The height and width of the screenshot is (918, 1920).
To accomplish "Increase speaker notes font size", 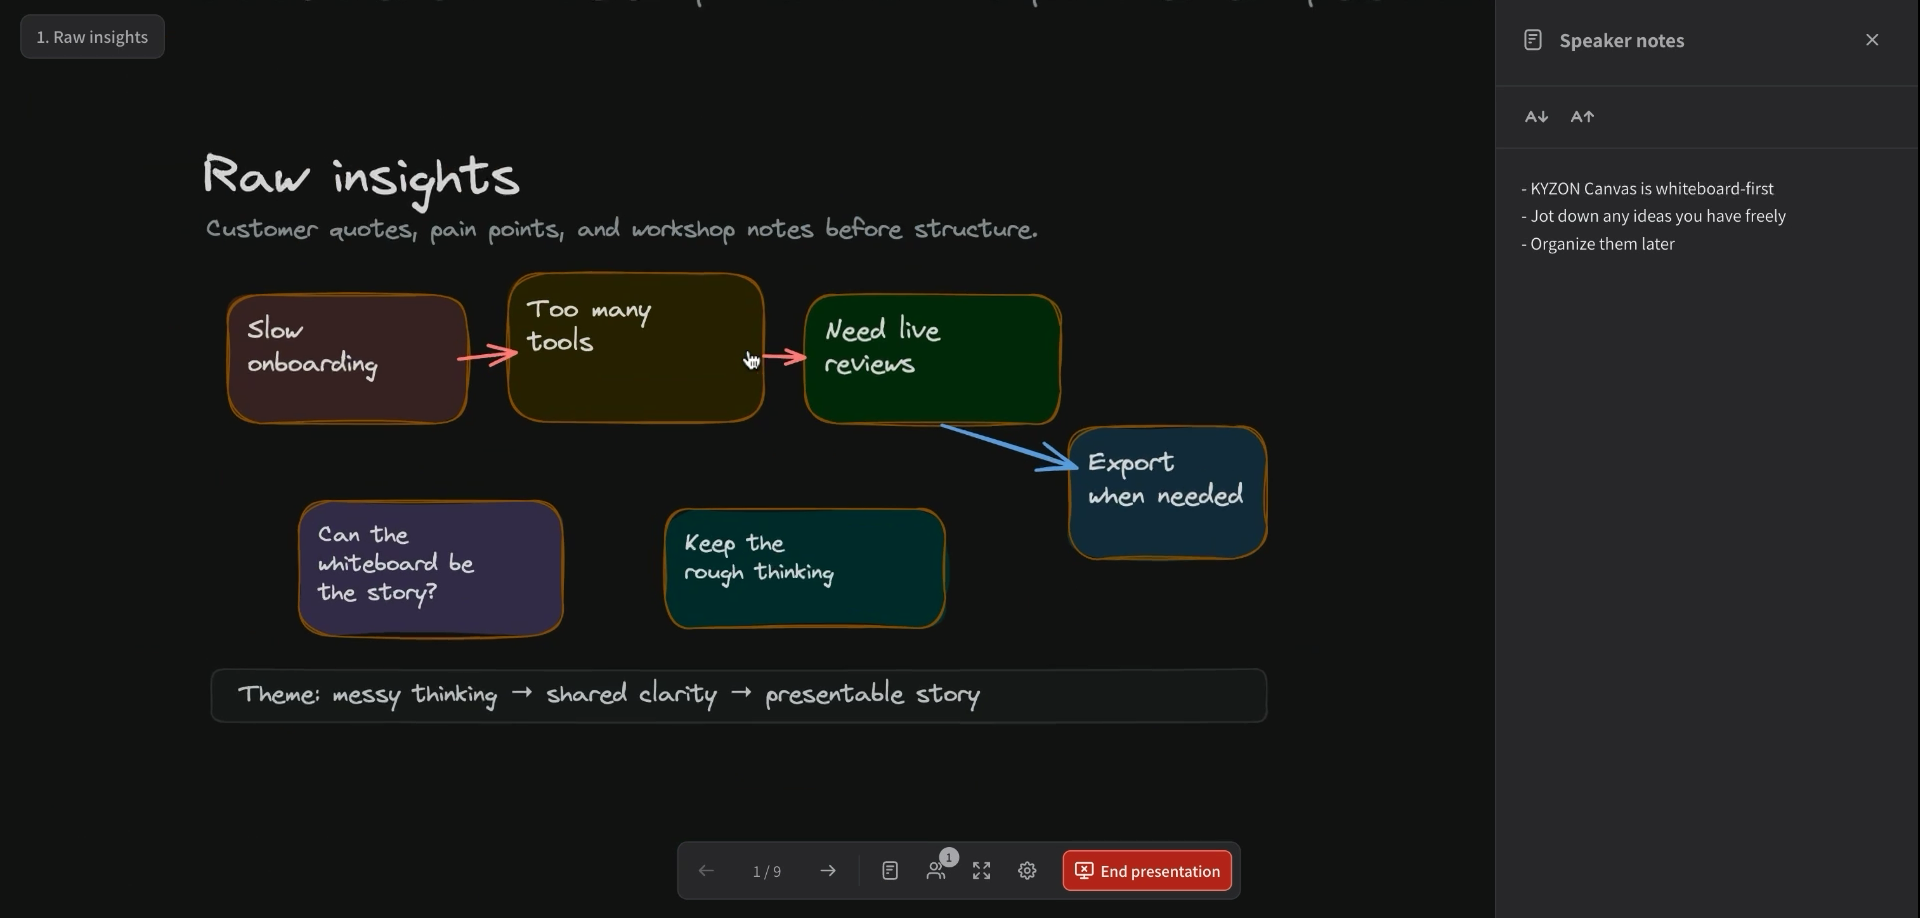I will 1582,117.
